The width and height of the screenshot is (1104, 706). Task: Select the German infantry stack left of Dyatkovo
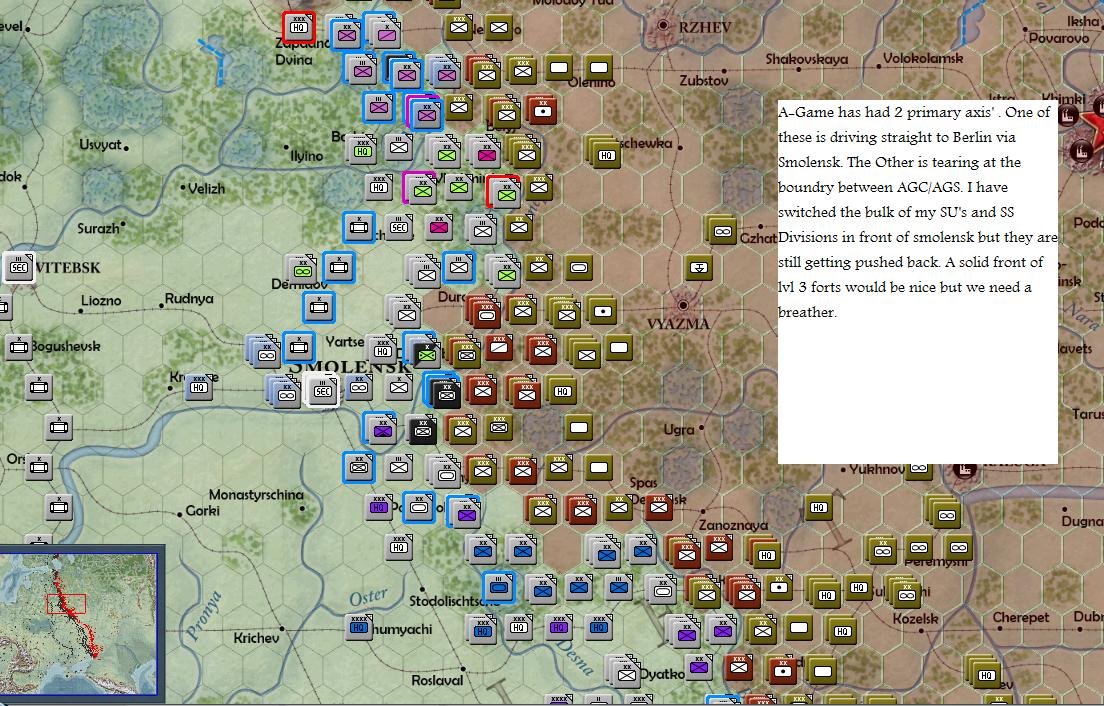(624, 672)
